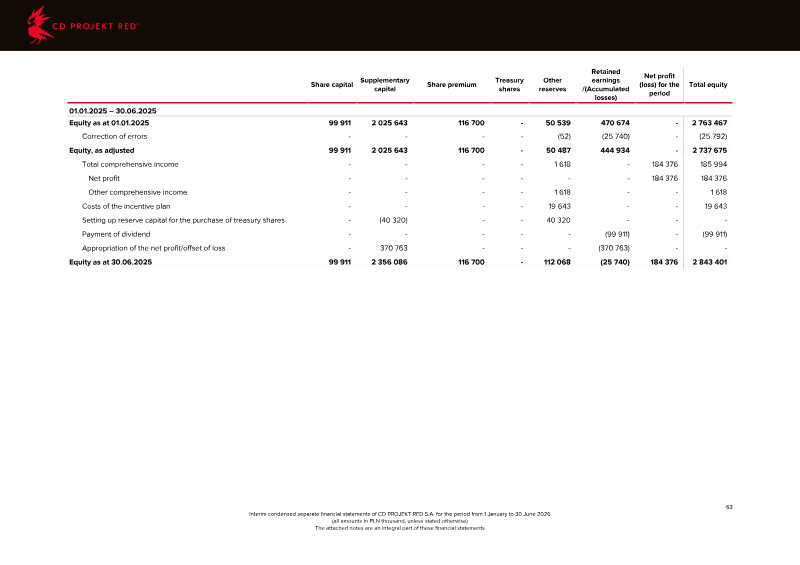Click the page number 63

[729, 507]
